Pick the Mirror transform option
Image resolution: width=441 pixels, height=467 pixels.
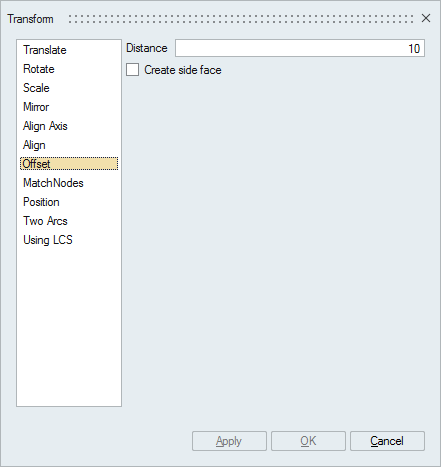[36, 107]
